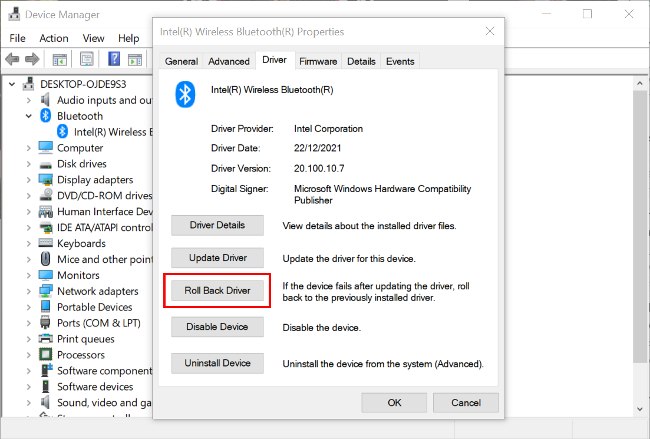650x439 pixels.
Task: Select the Driver tab
Action: (x=274, y=60)
